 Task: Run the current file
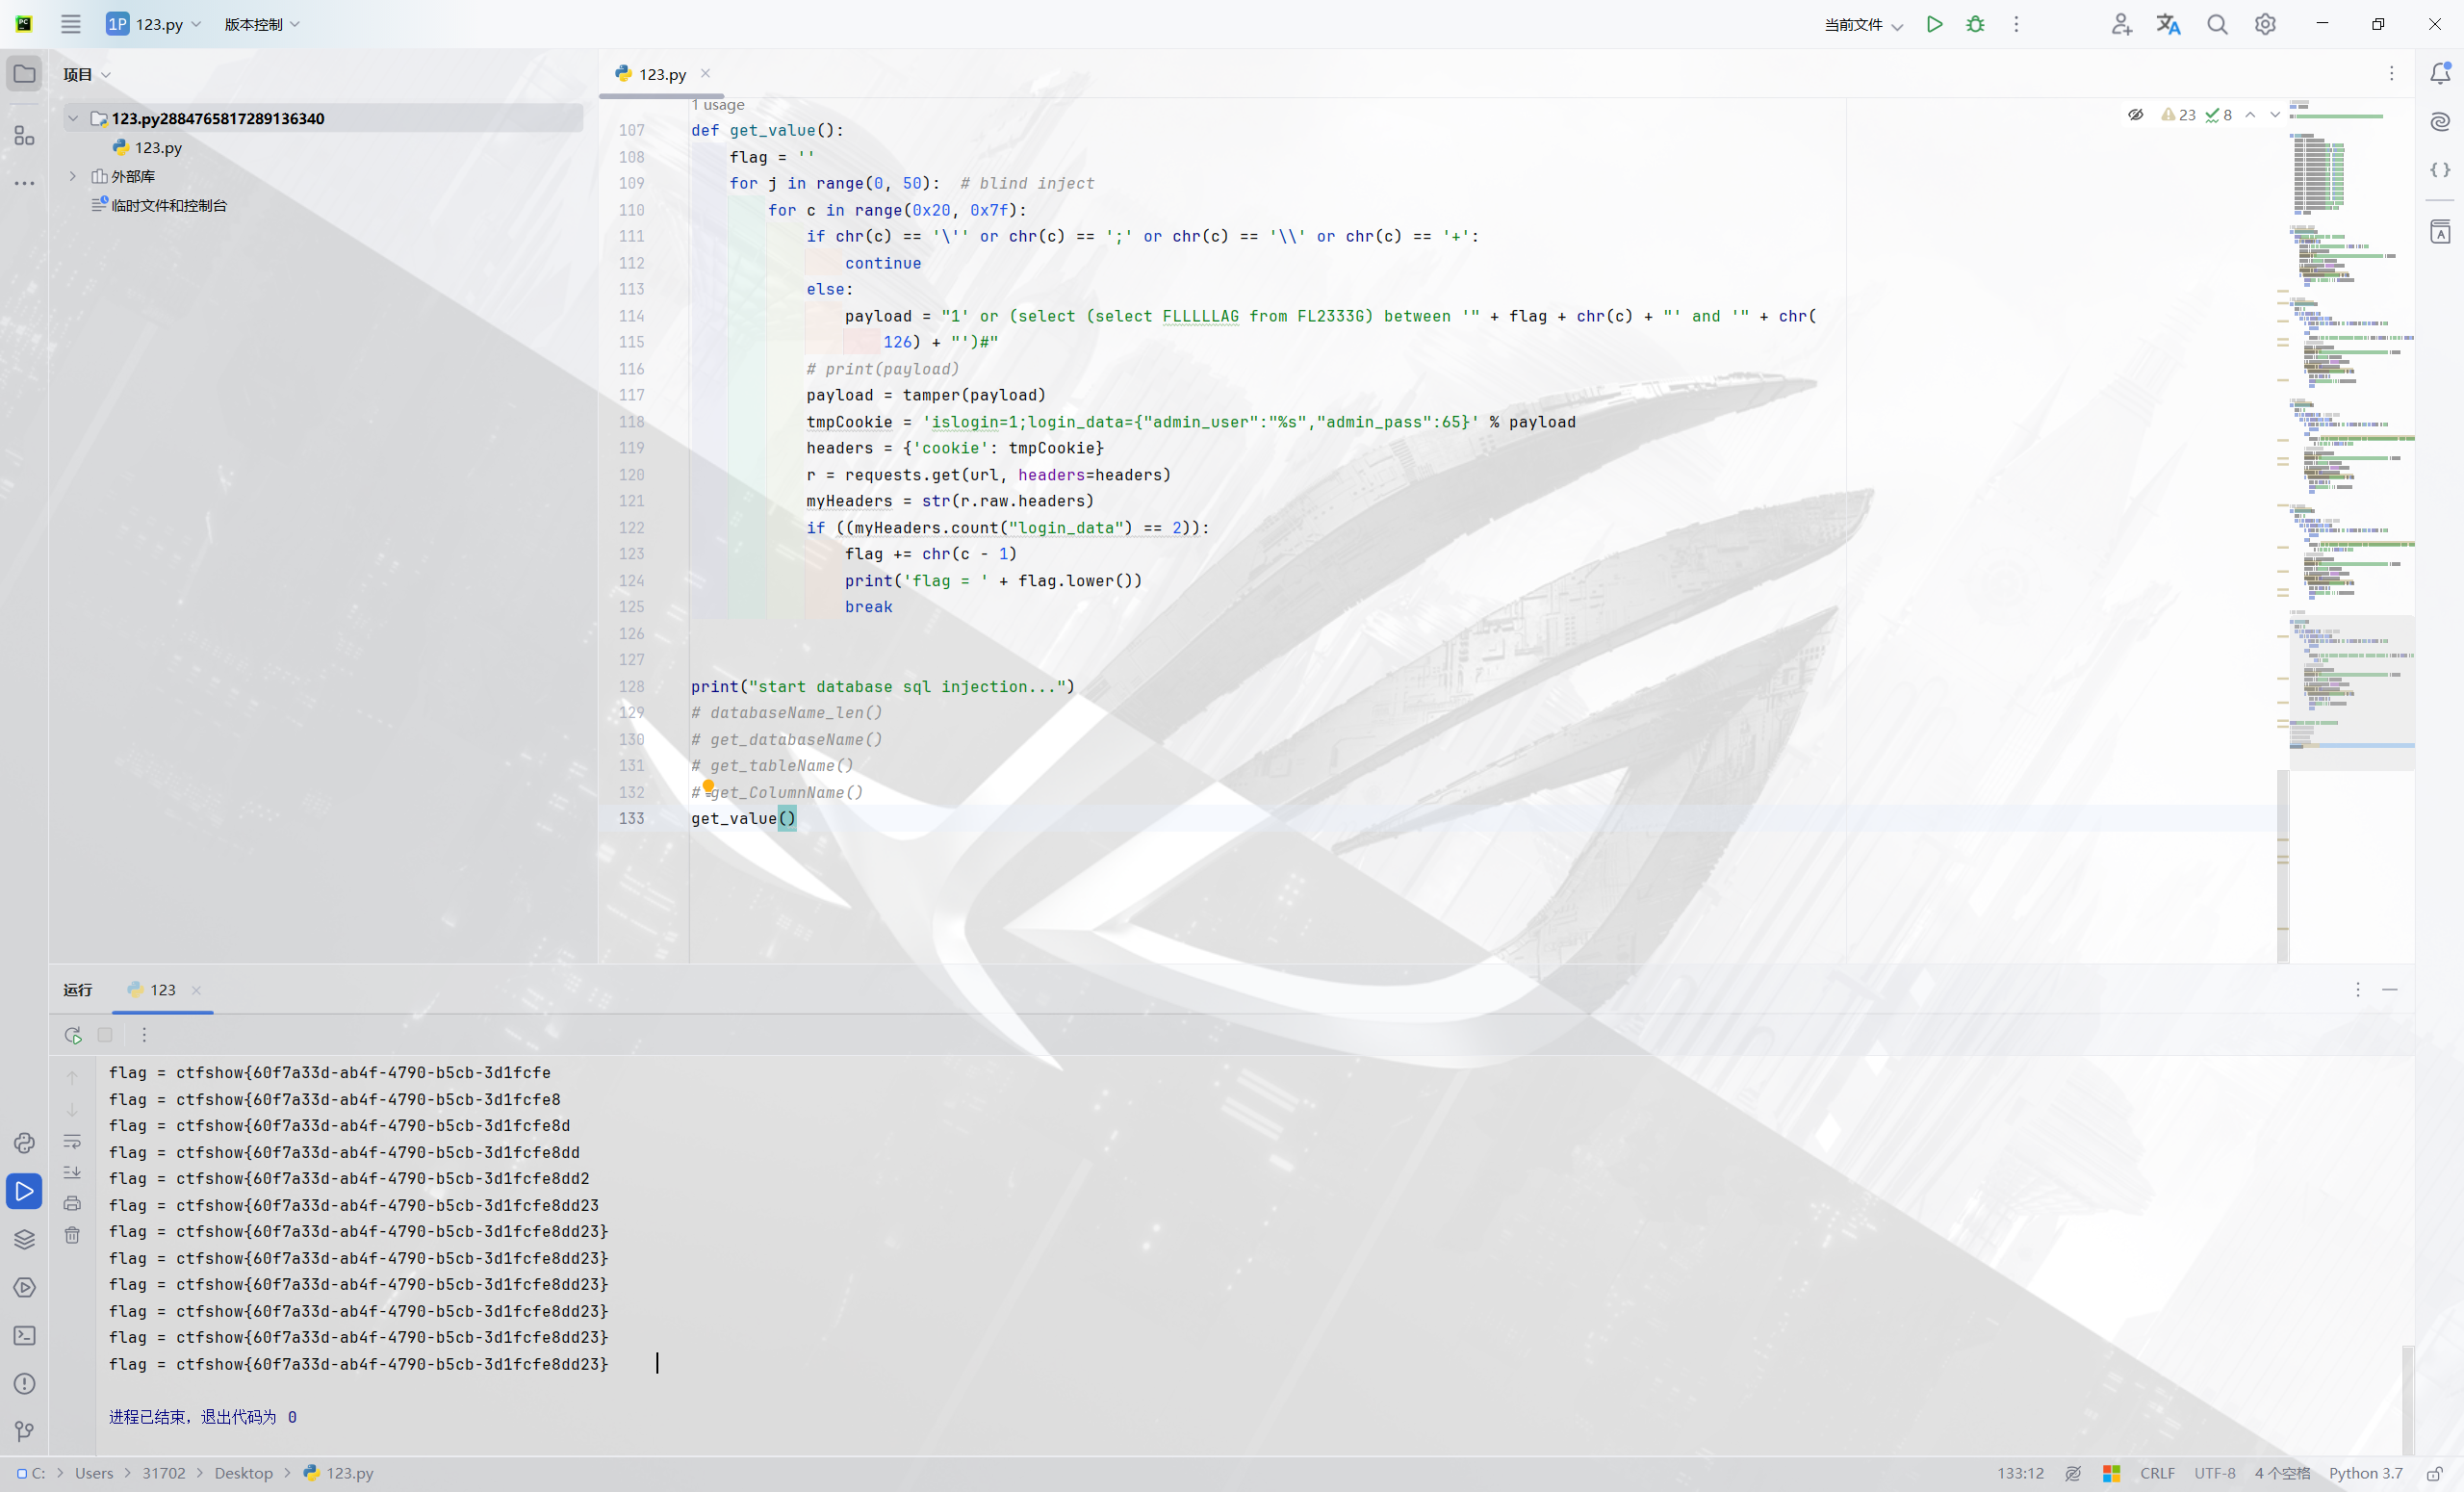coord(1935,24)
